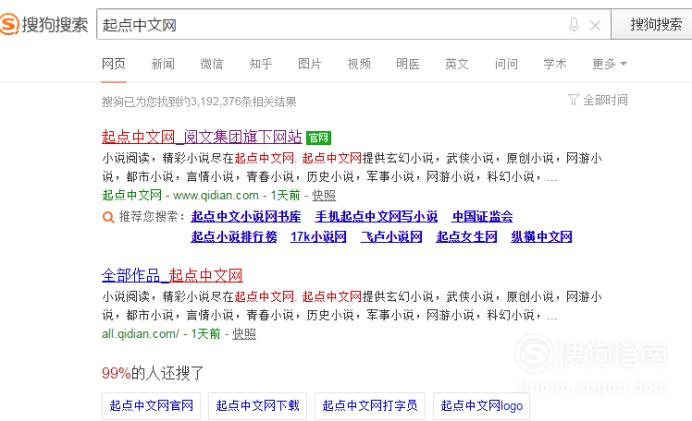Image resolution: width=692 pixels, height=421 pixels.
Task: Open result 起点中文网_阅文集团旗下网站
Action: point(202,137)
